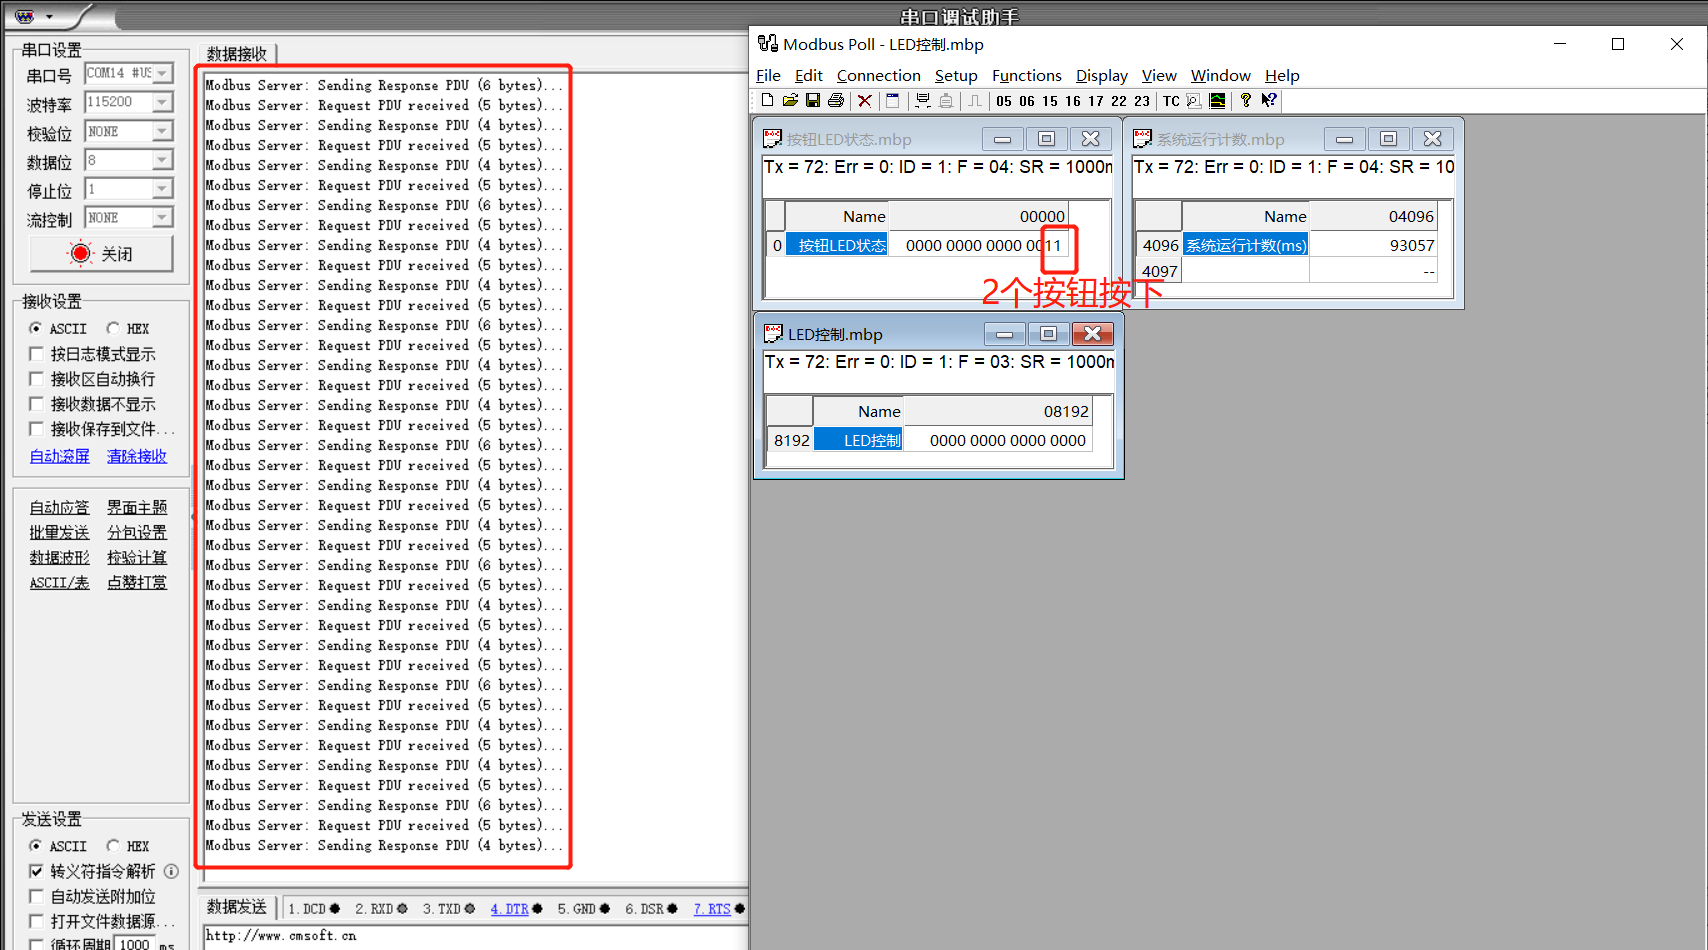Open the 流控制 NONE dropdown
Viewport: 1708px width, 950px height.
pos(163,218)
